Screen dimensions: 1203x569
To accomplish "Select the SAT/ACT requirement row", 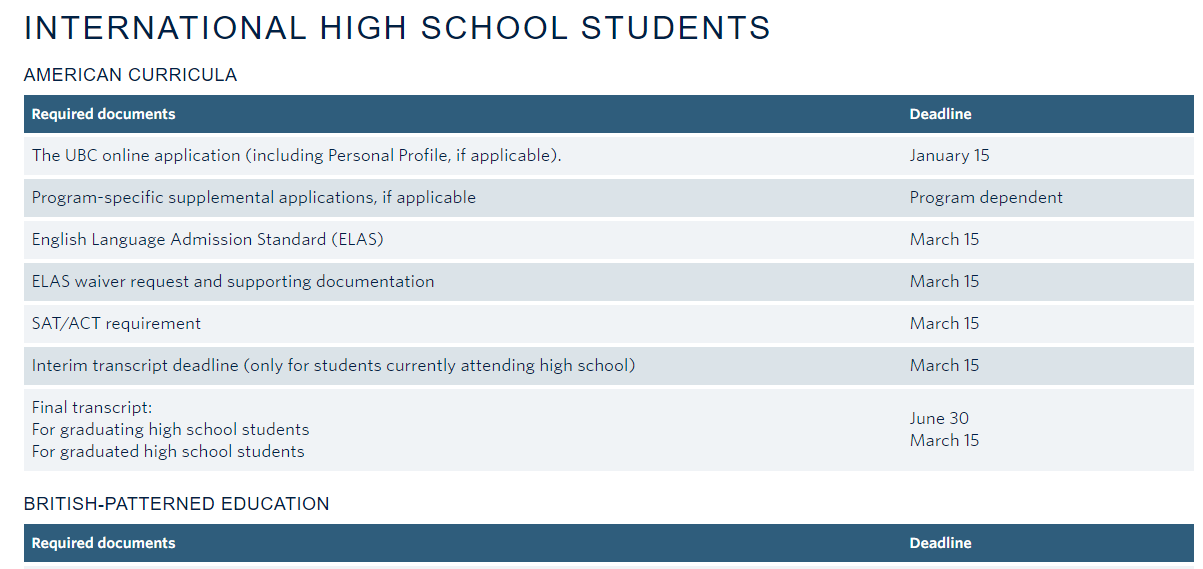I will [609, 324].
